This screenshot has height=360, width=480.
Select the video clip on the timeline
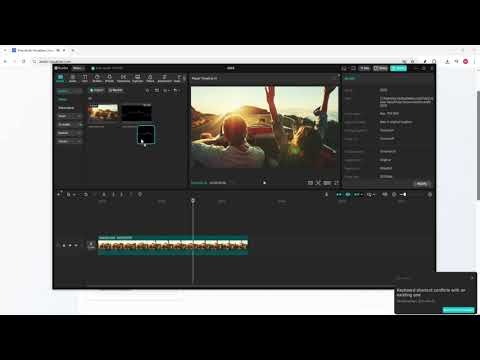(173, 245)
